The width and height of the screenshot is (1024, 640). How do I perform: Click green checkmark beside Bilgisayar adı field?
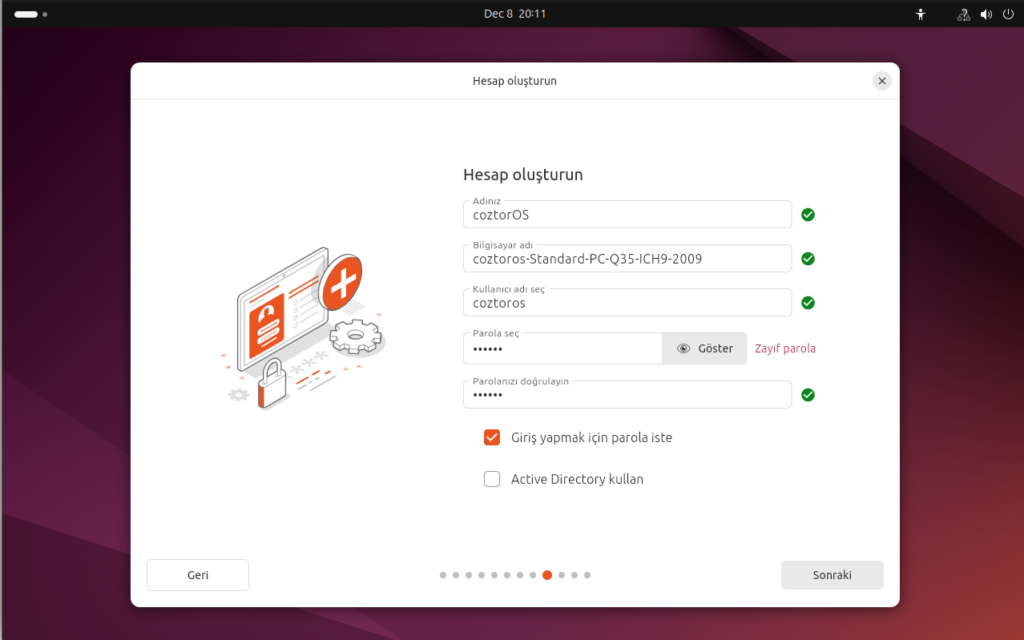pyautogui.click(x=808, y=259)
